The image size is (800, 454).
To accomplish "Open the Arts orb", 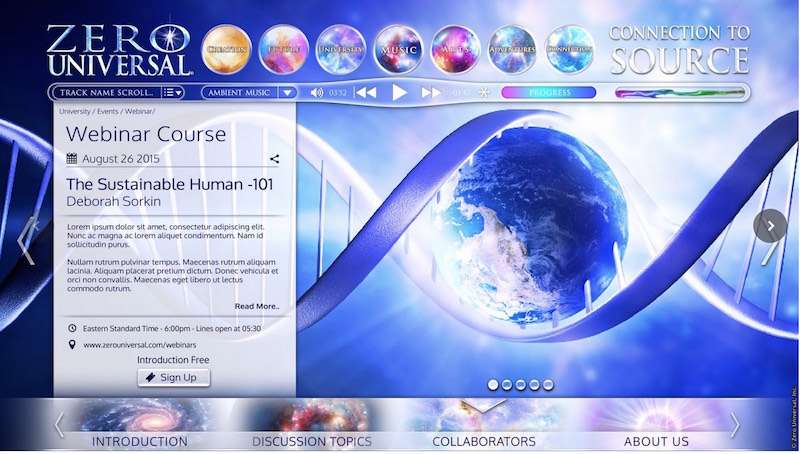I will [x=455, y=49].
